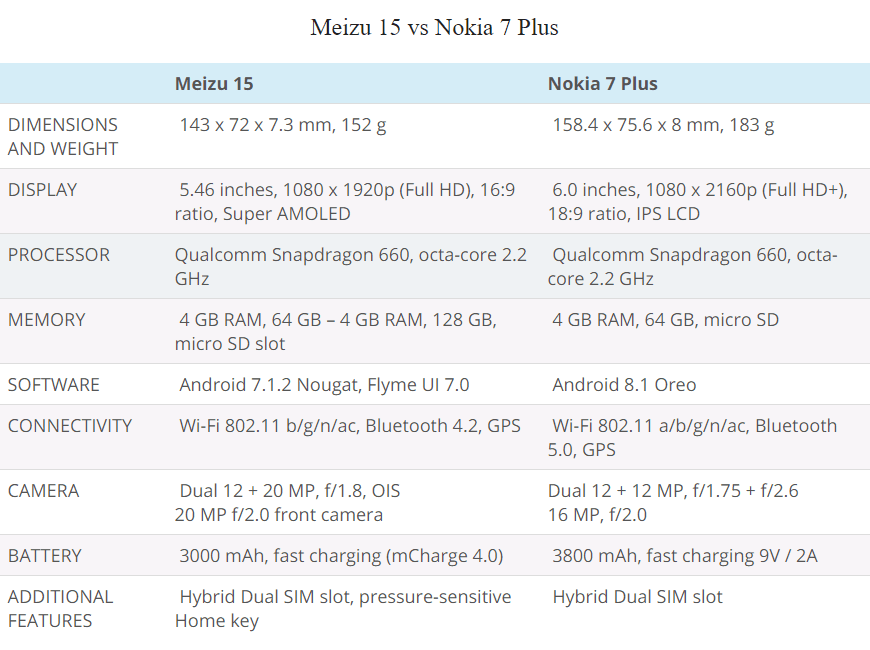Click the Android 7.1.2 Nougat Flyme UI cell

(324, 385)
